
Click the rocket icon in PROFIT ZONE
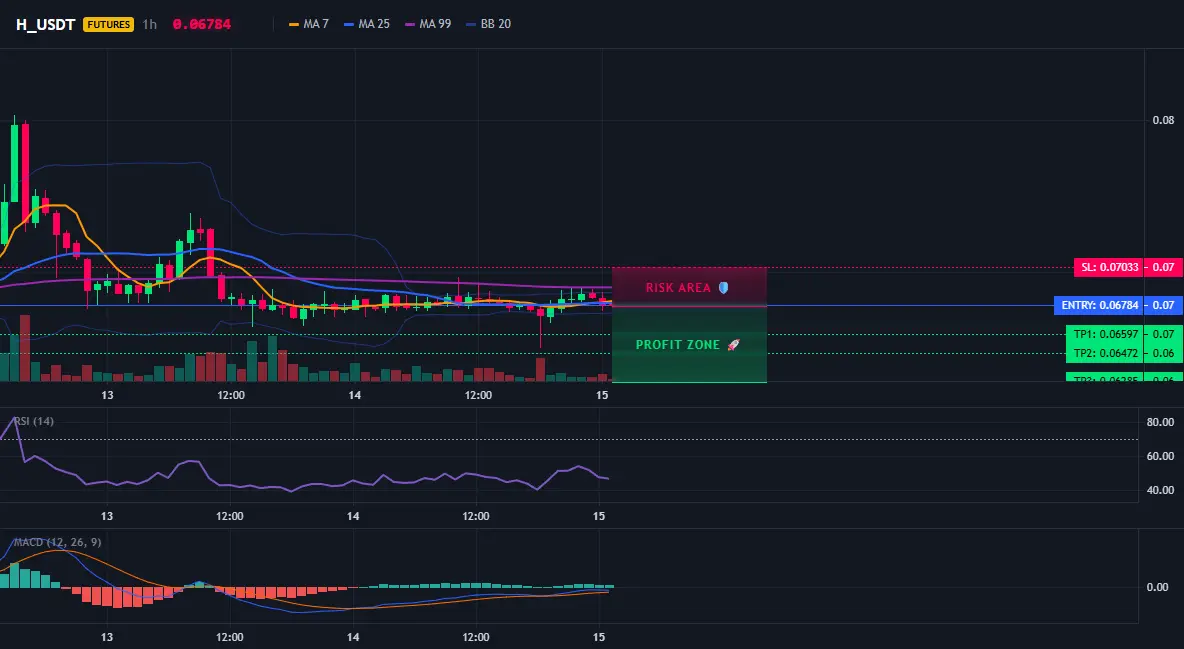[x=733, y=345]
